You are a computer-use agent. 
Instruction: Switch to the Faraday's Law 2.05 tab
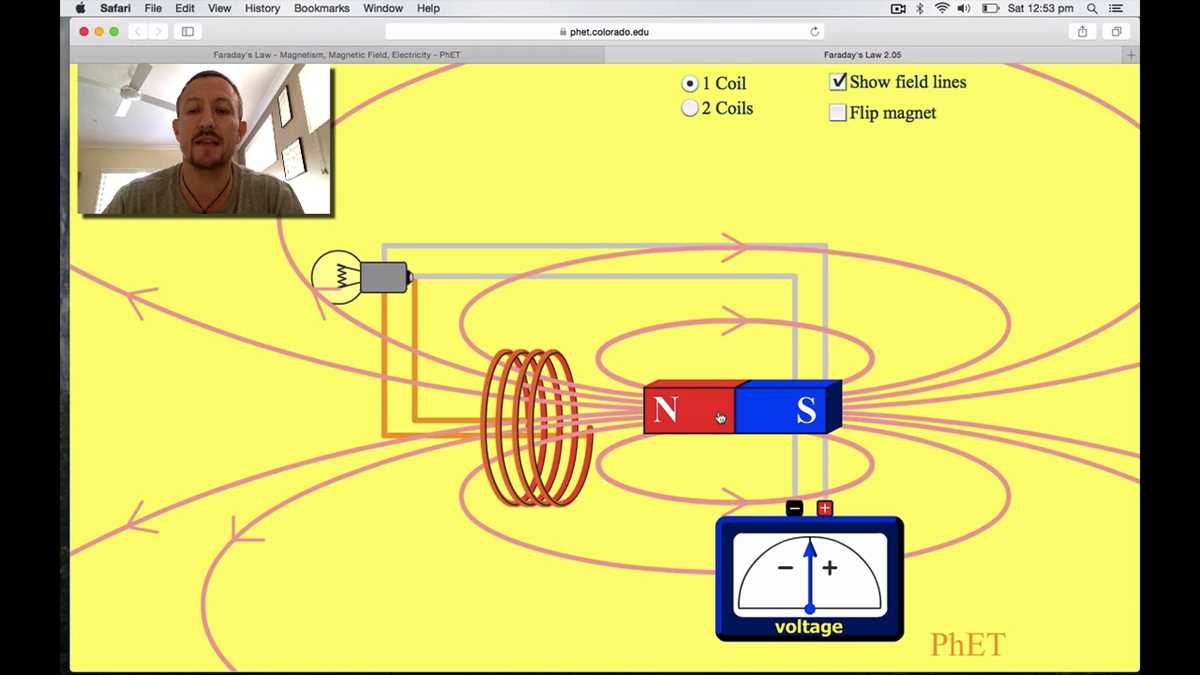pyautogui.click(x=863, y=55)
